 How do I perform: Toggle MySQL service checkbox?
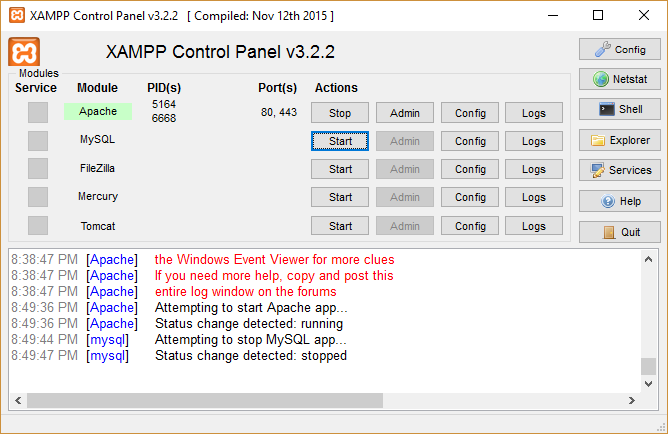click(x=38, y=141)
